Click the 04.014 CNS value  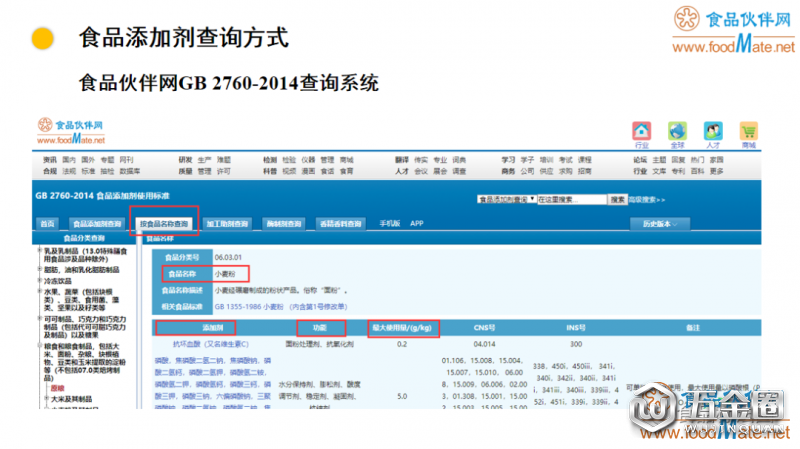click(x=484, y=344)
